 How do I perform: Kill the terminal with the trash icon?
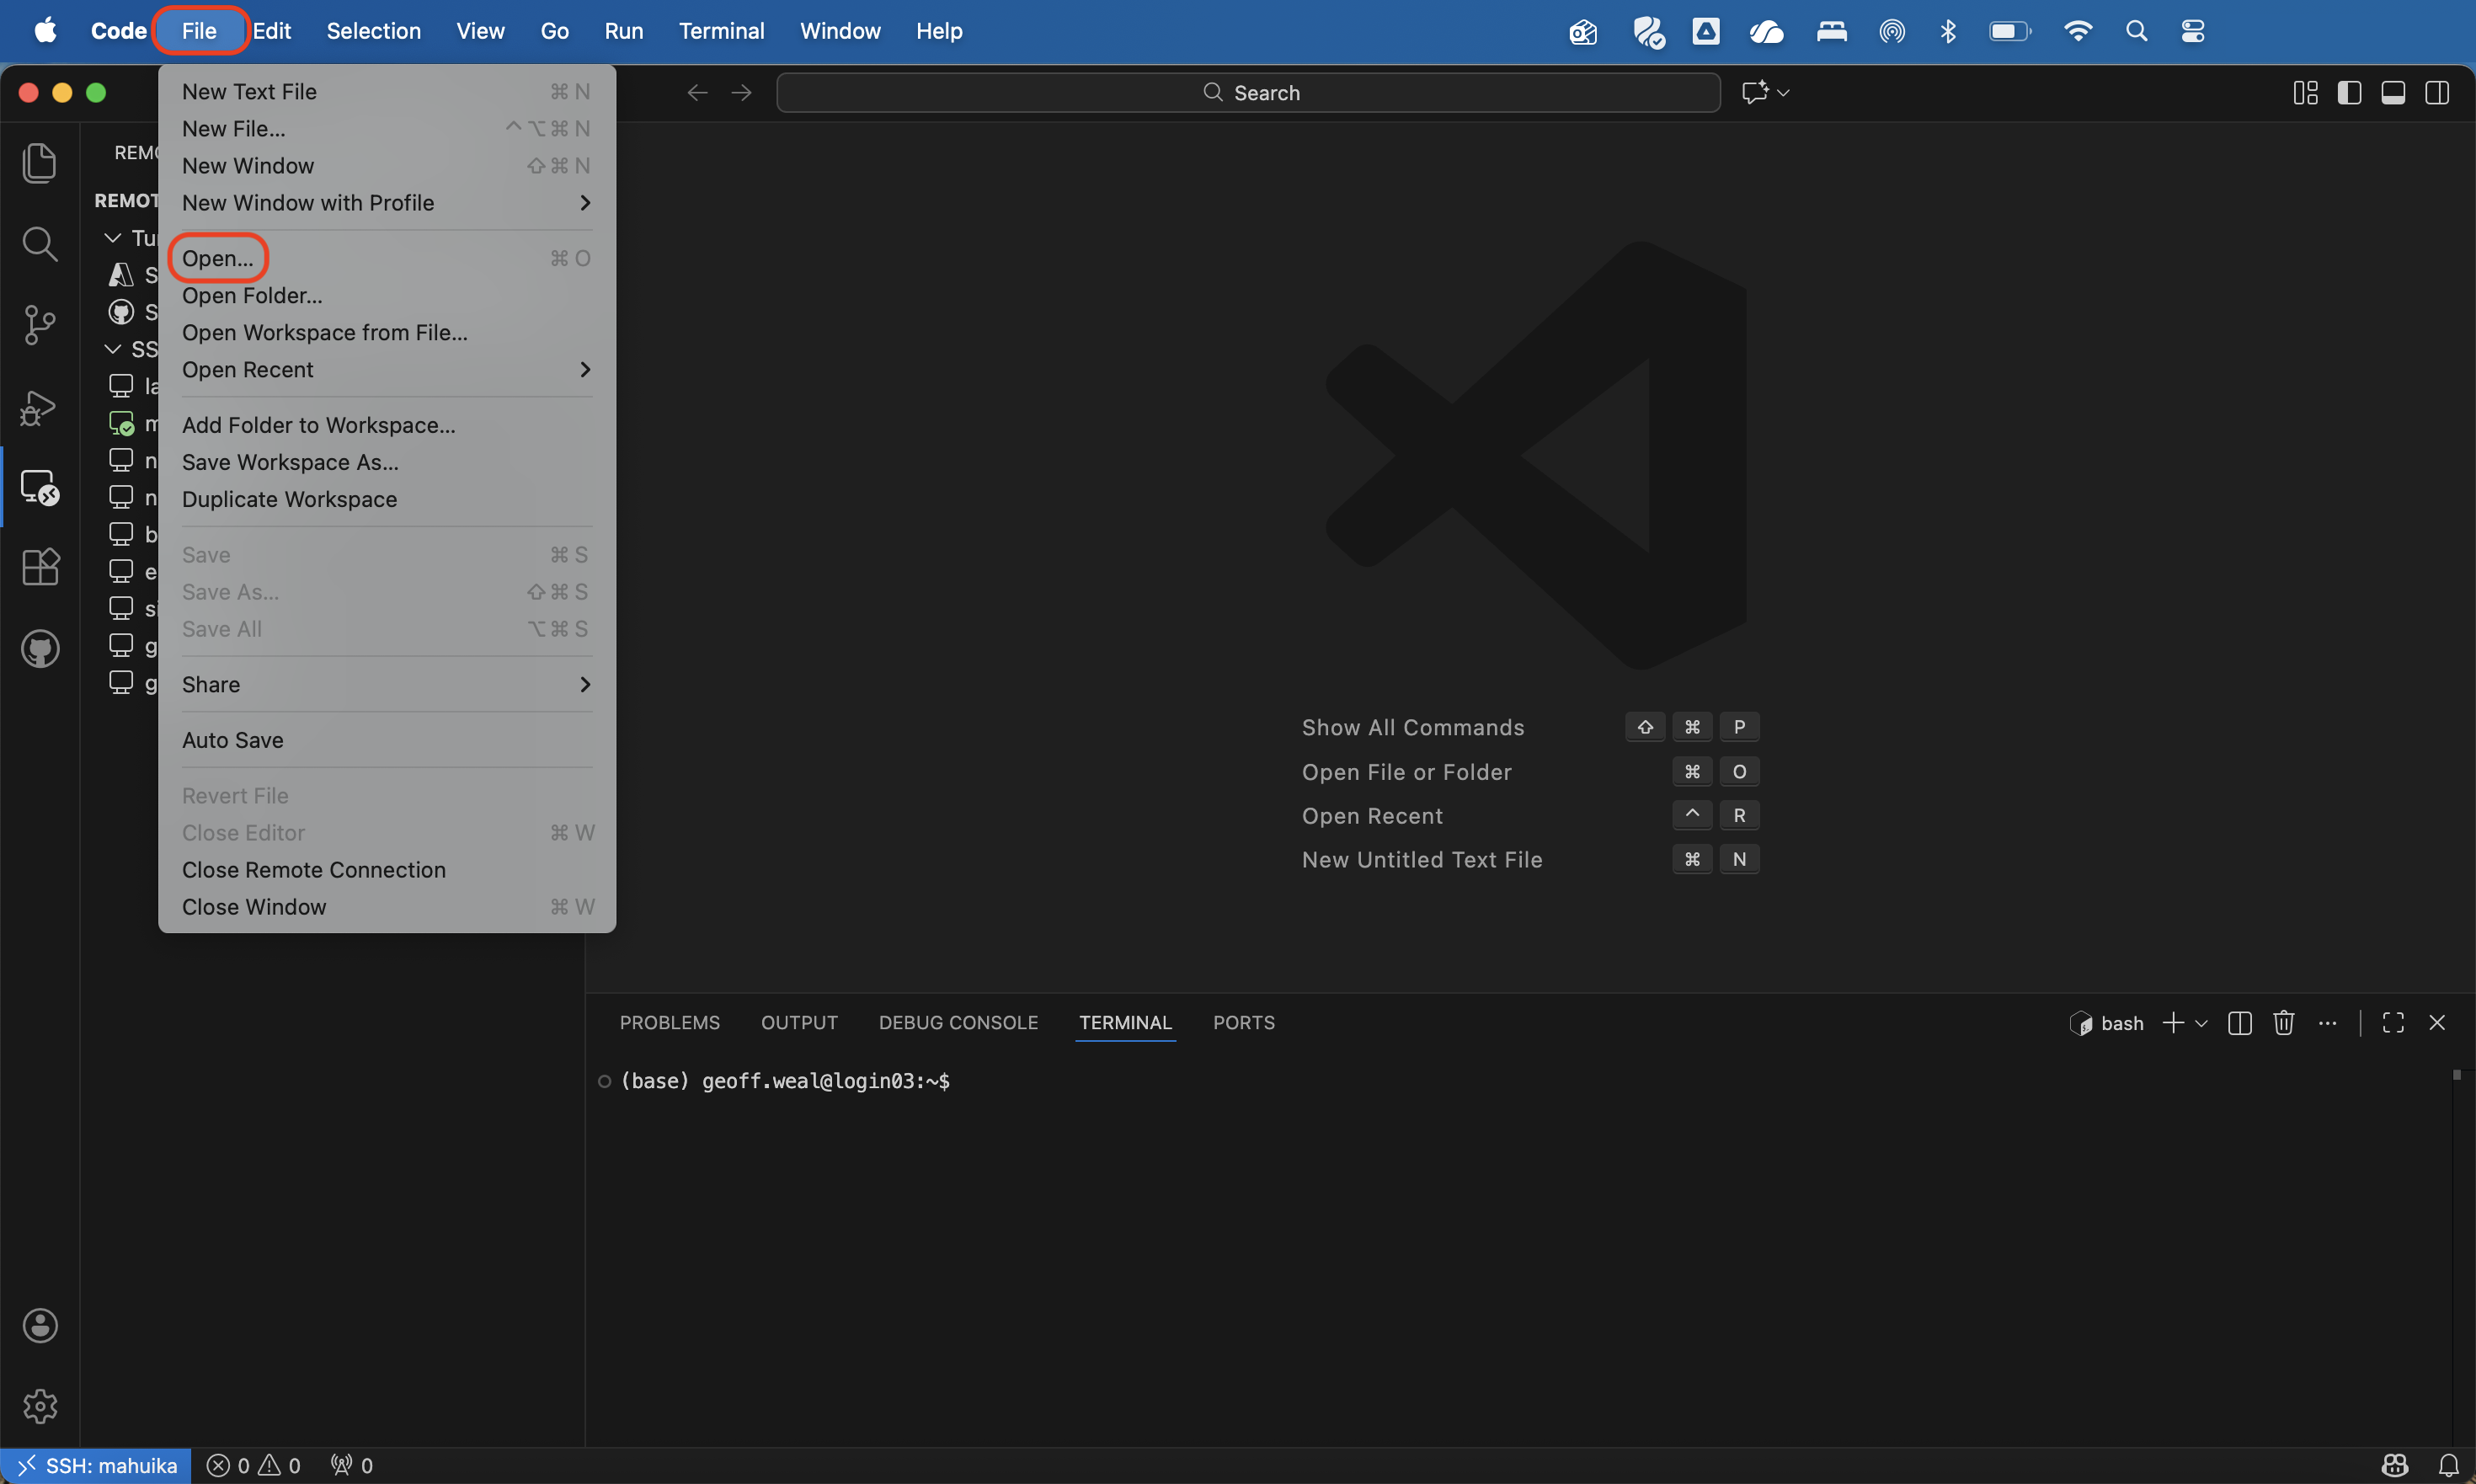pos(2283,1022)
